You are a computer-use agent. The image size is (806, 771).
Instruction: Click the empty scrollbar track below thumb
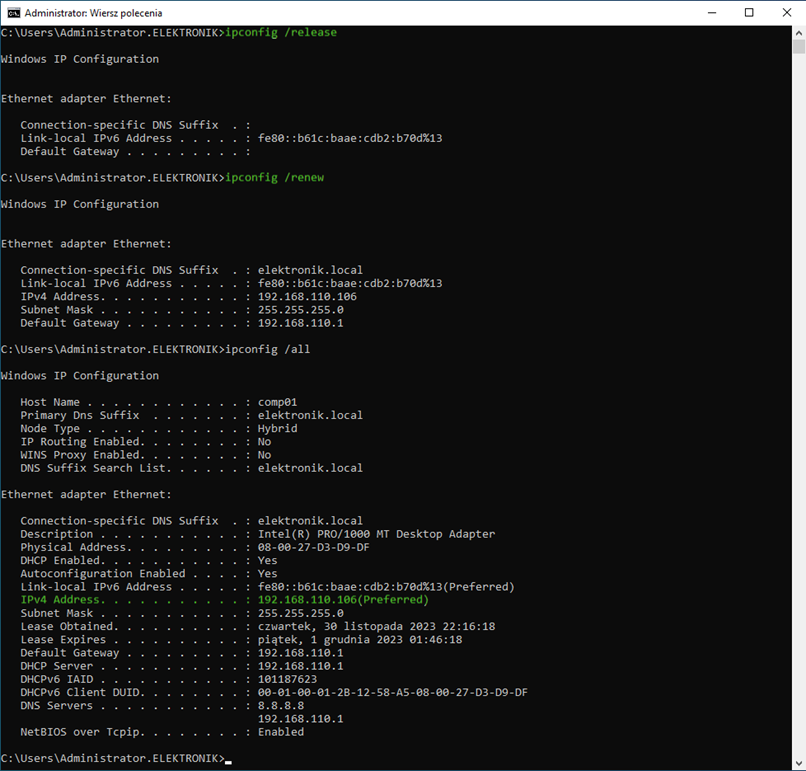coord(798,400)
